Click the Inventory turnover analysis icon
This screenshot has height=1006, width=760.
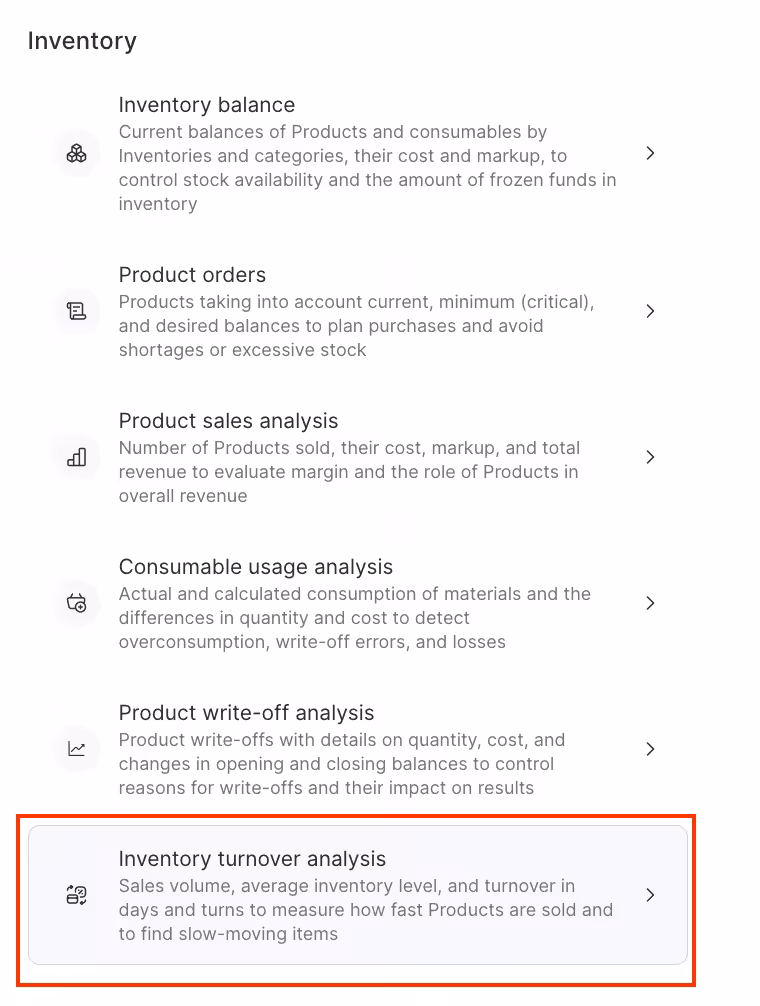pyautogui.click(x=77, y=895)
